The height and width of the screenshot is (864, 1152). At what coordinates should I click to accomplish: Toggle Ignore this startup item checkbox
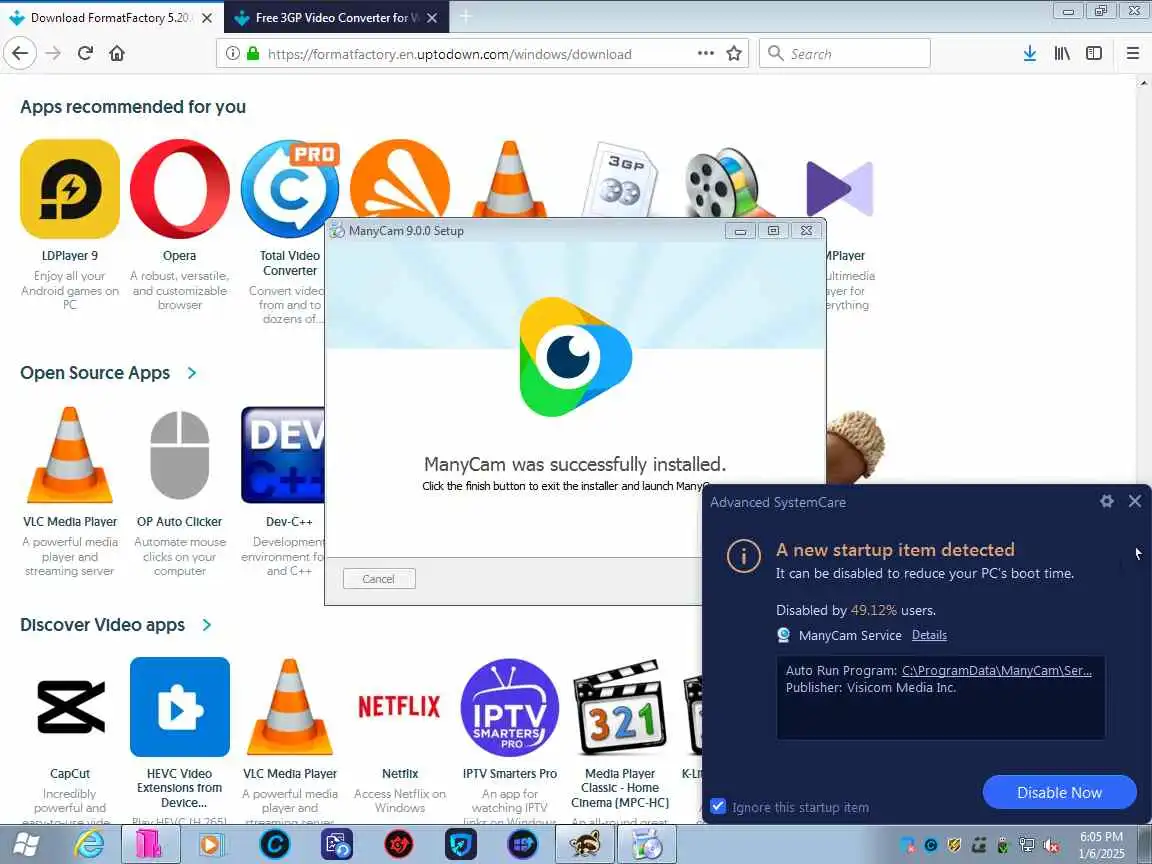point(718,807)
